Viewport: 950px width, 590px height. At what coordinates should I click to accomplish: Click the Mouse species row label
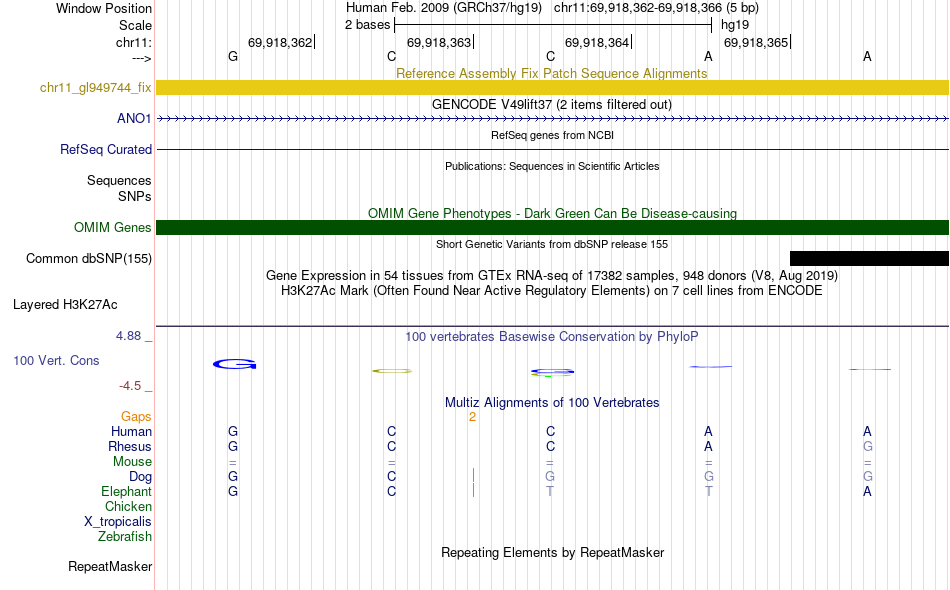click(x=132, y=462)
